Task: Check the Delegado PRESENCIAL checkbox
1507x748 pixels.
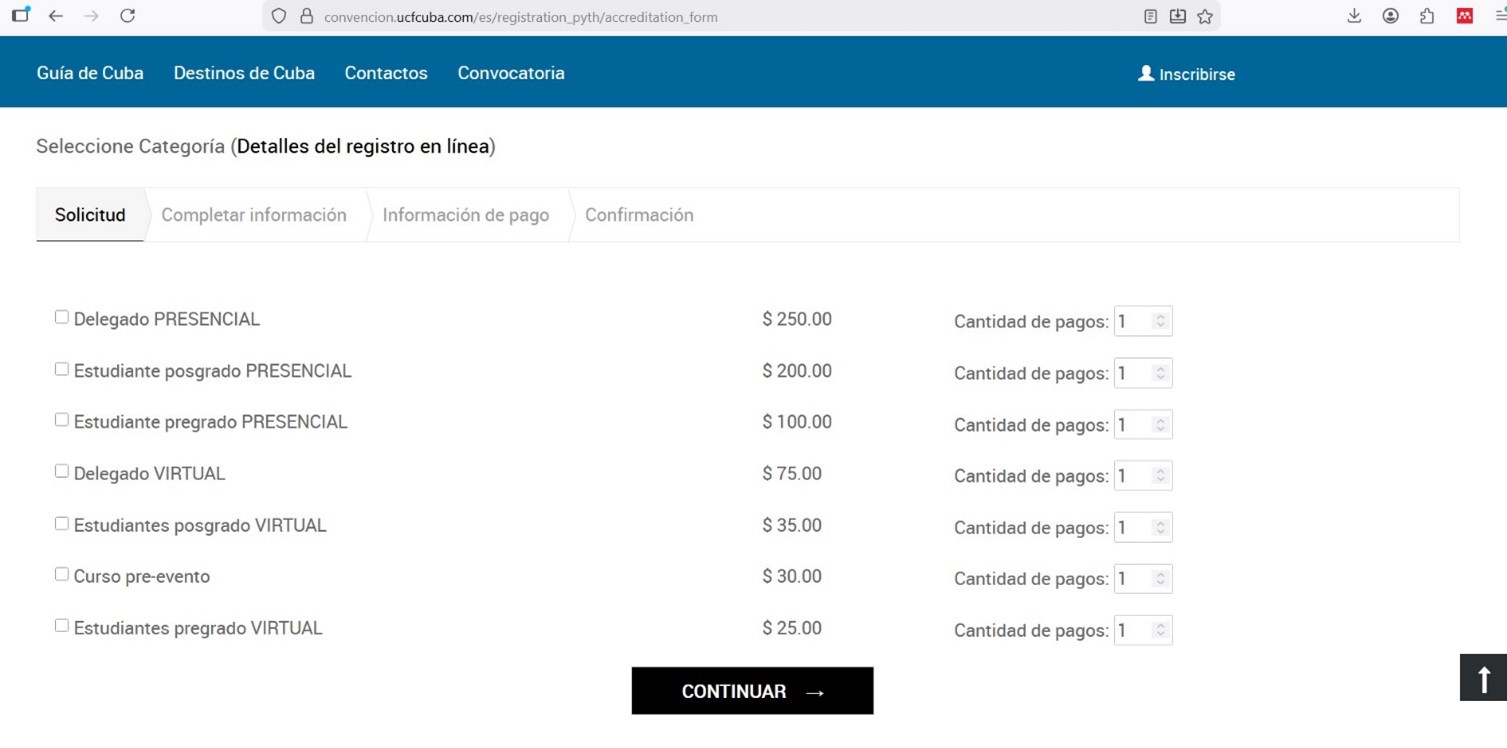Action: click(62, 317)
